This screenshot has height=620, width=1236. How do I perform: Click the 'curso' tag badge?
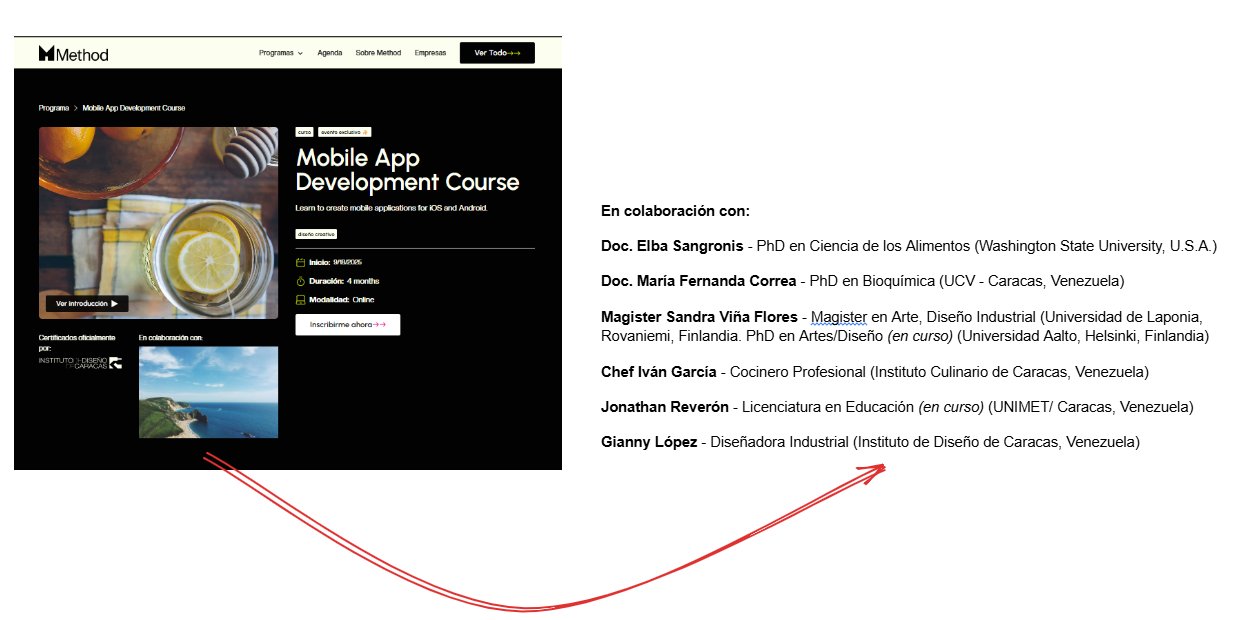(x=304, y=132)
